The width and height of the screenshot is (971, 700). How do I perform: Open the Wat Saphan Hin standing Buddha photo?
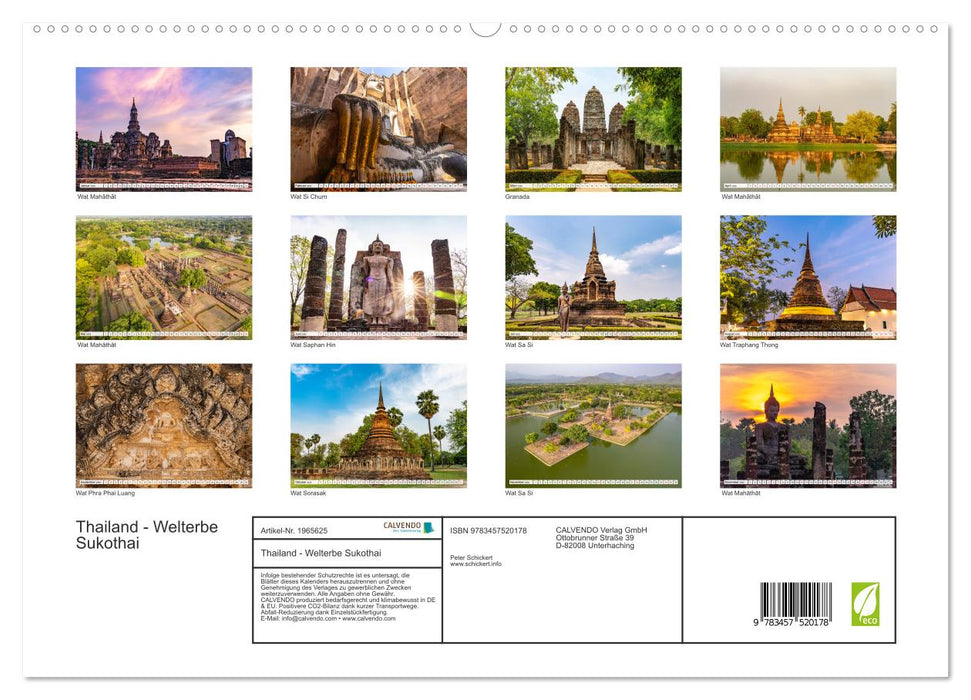378,277
